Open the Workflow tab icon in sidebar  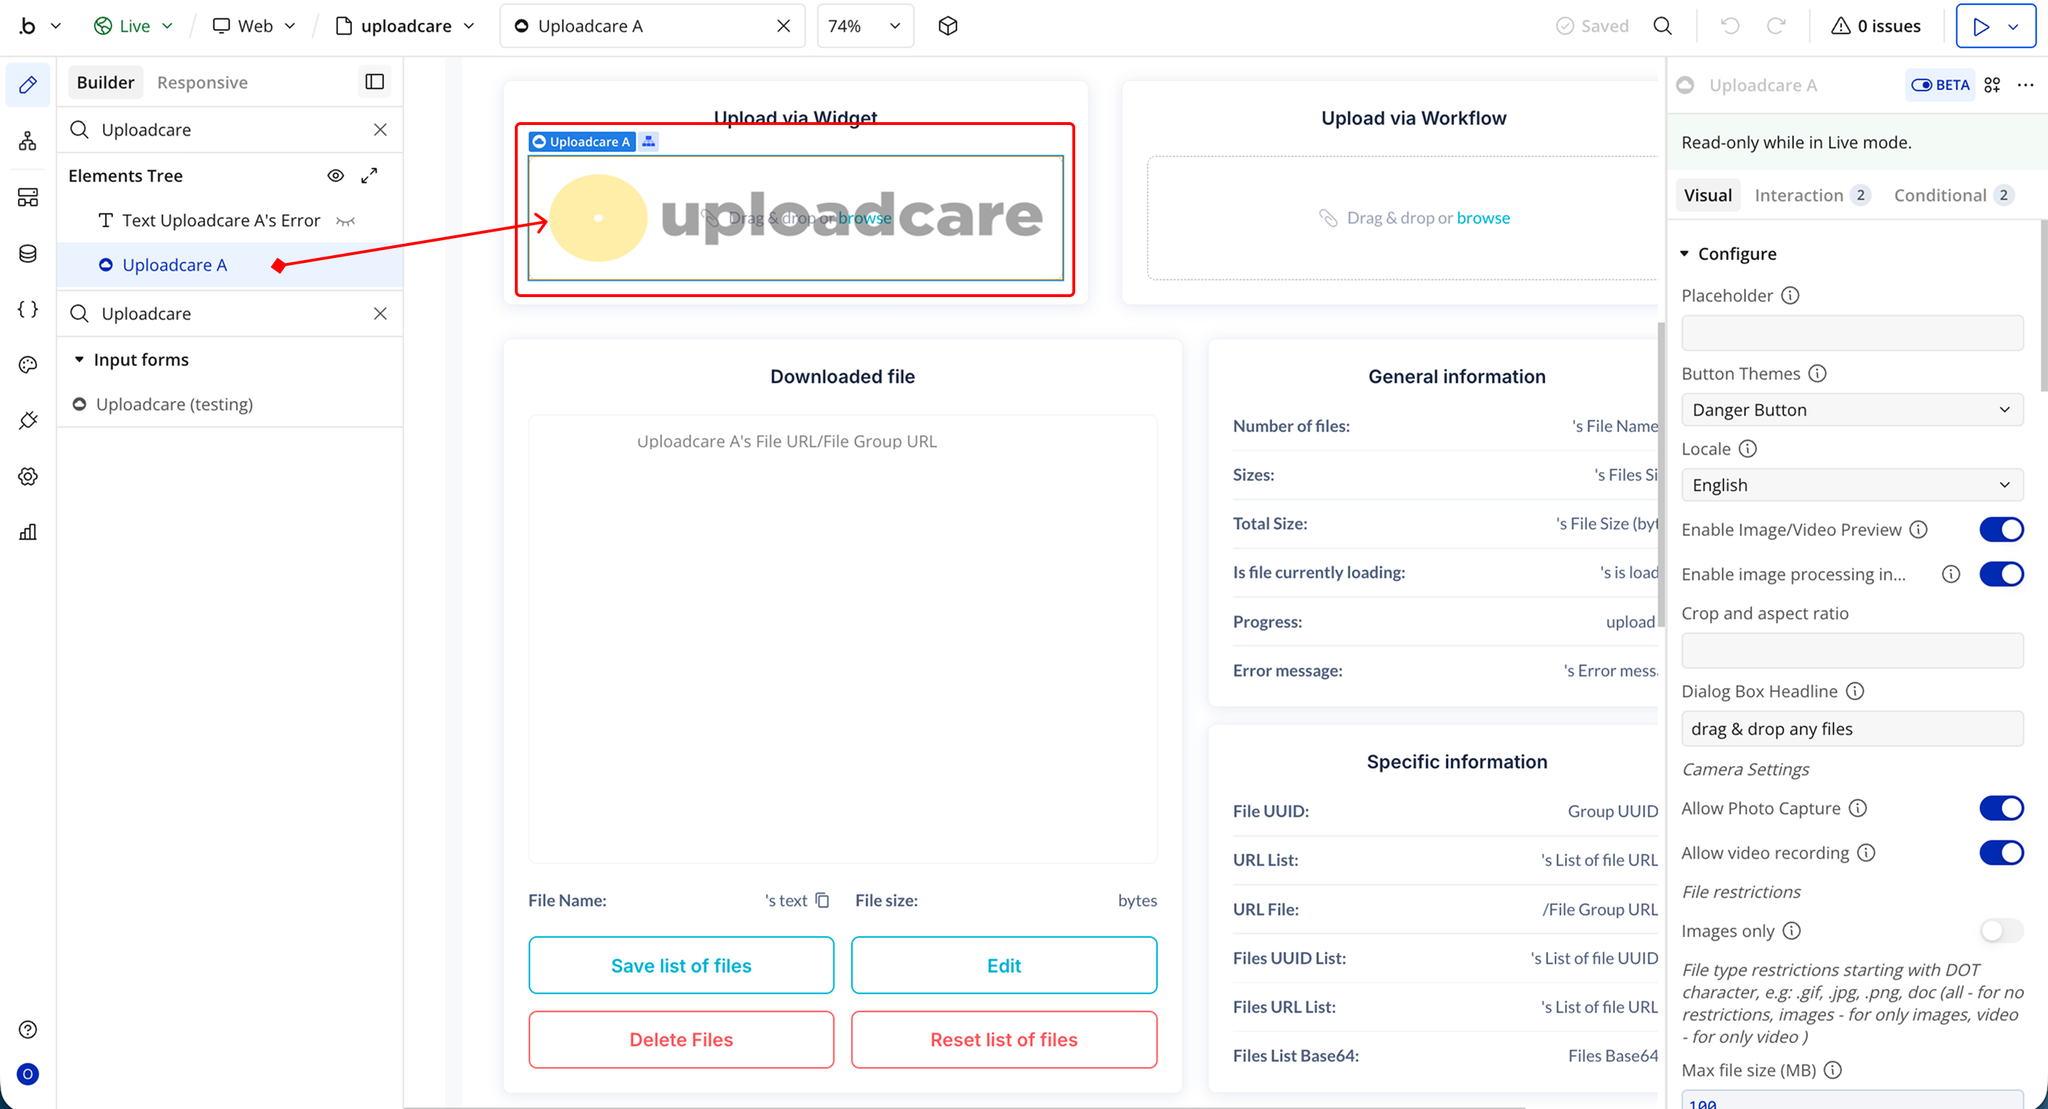tap(28, 141)
